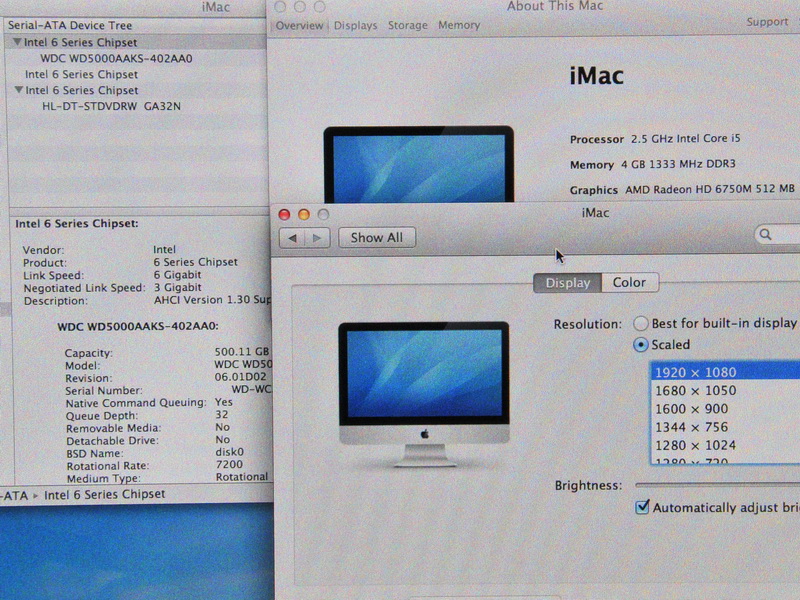Minimize the iMac preferences window with yellow button
Viewport: 800px width, 600px height.
click(303, 214)
